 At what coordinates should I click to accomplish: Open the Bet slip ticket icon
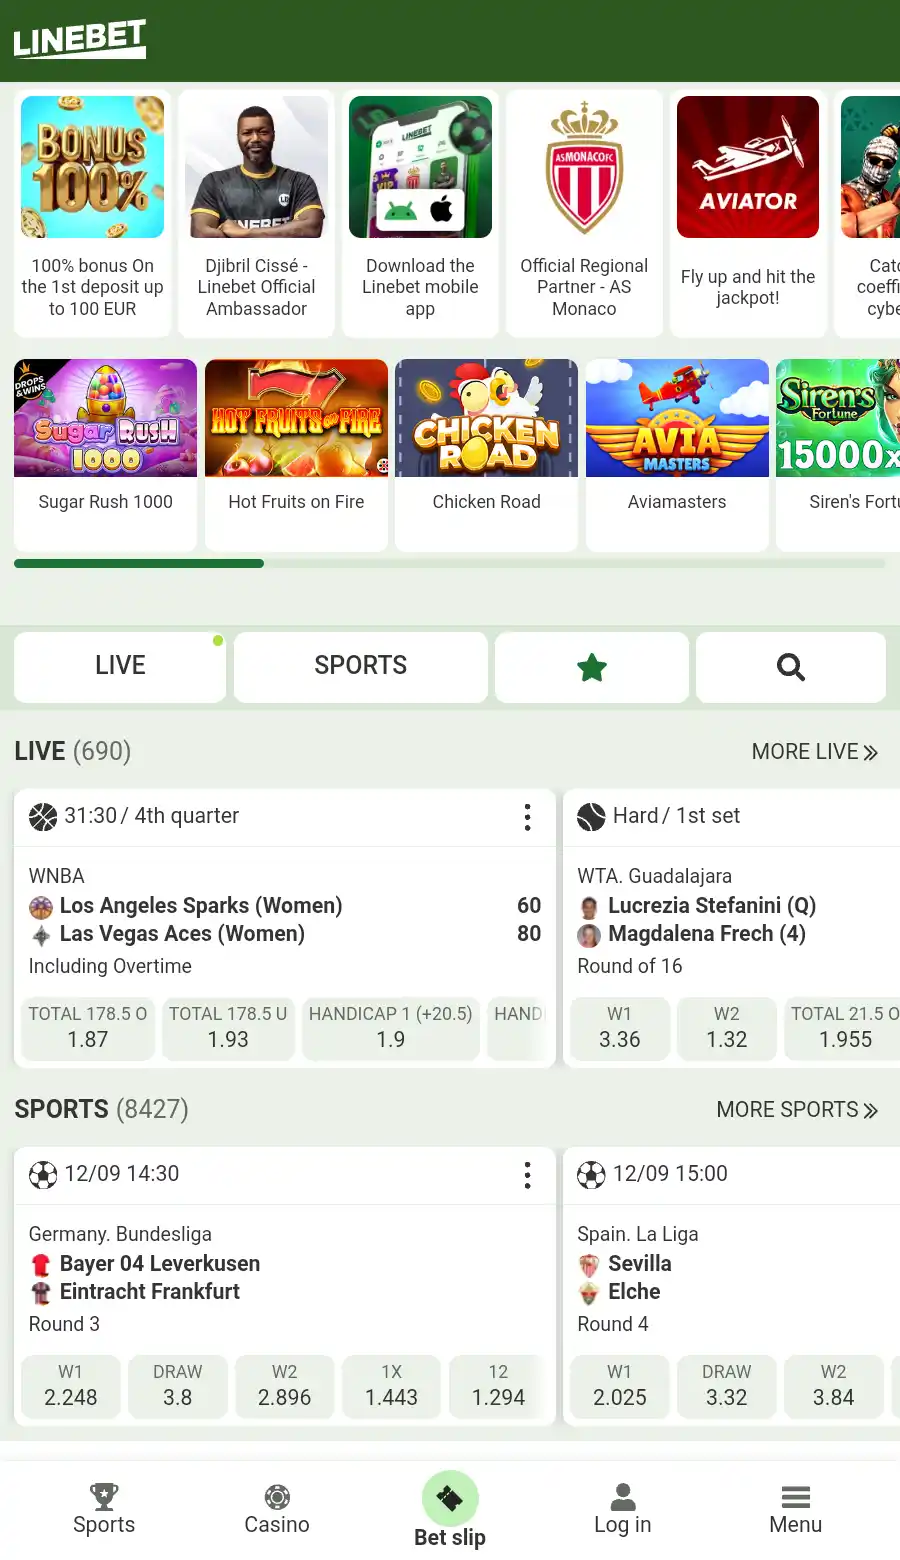click(450, 1498)
